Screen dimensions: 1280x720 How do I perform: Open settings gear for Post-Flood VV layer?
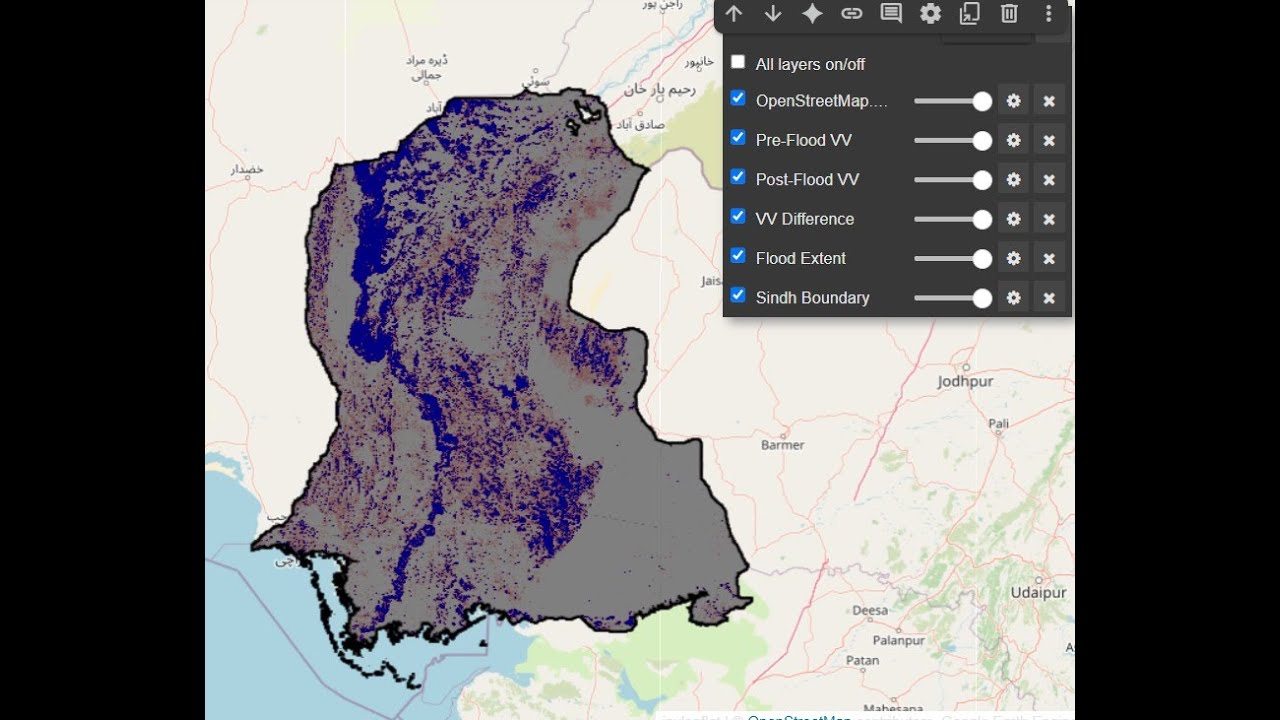[1013, 180]
